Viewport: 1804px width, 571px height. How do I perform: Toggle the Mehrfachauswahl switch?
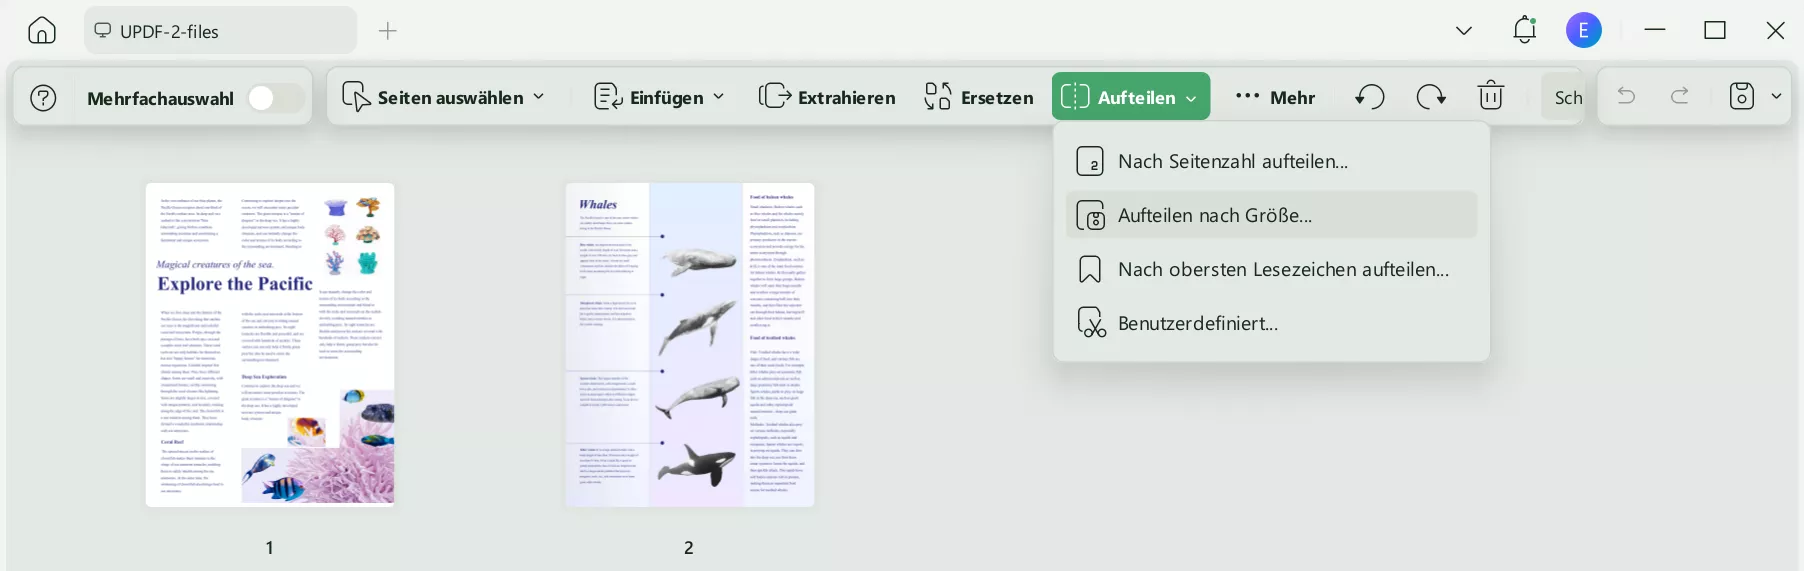275,98
